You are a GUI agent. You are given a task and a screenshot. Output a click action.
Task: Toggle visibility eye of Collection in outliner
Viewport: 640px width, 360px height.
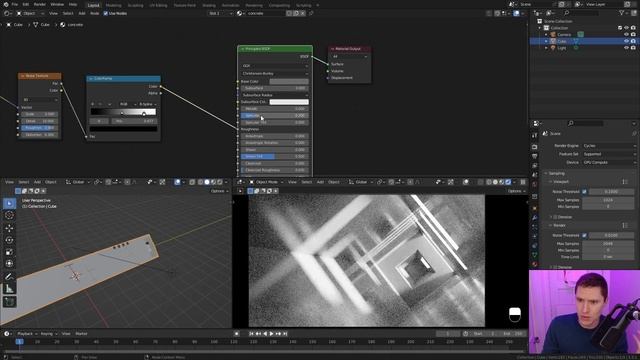tap(626, 28)
